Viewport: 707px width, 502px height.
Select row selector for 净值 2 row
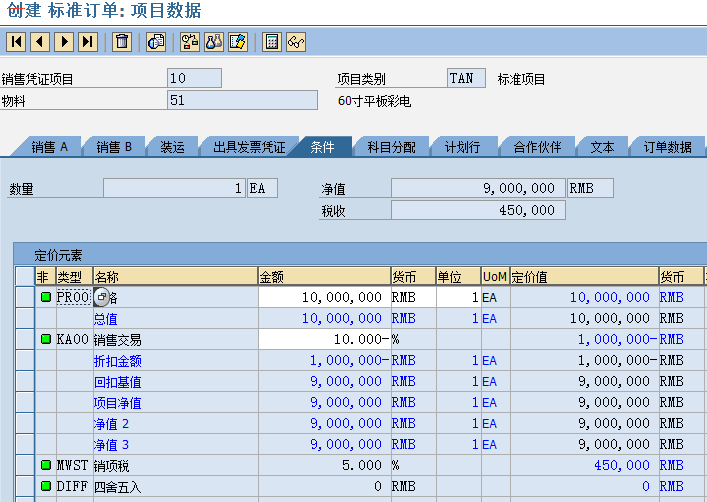tap(25, 423)
